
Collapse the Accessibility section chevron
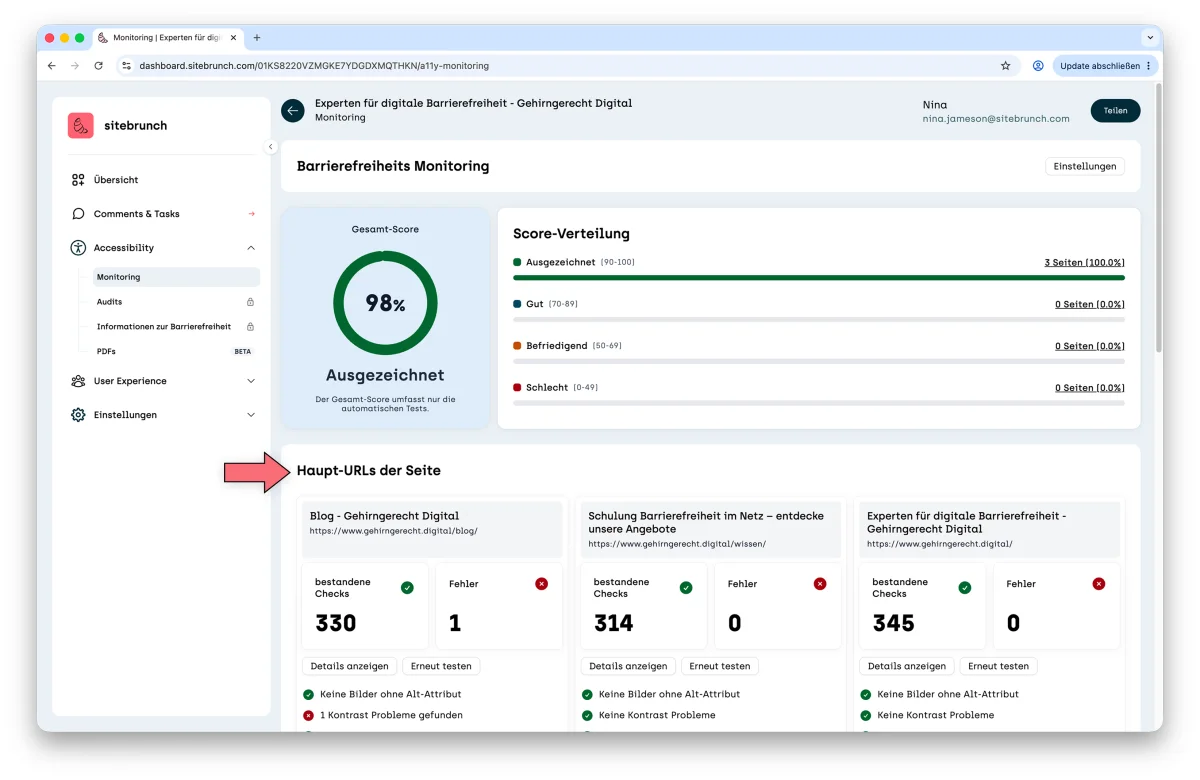pyautogui.click(x=251, y=248)
